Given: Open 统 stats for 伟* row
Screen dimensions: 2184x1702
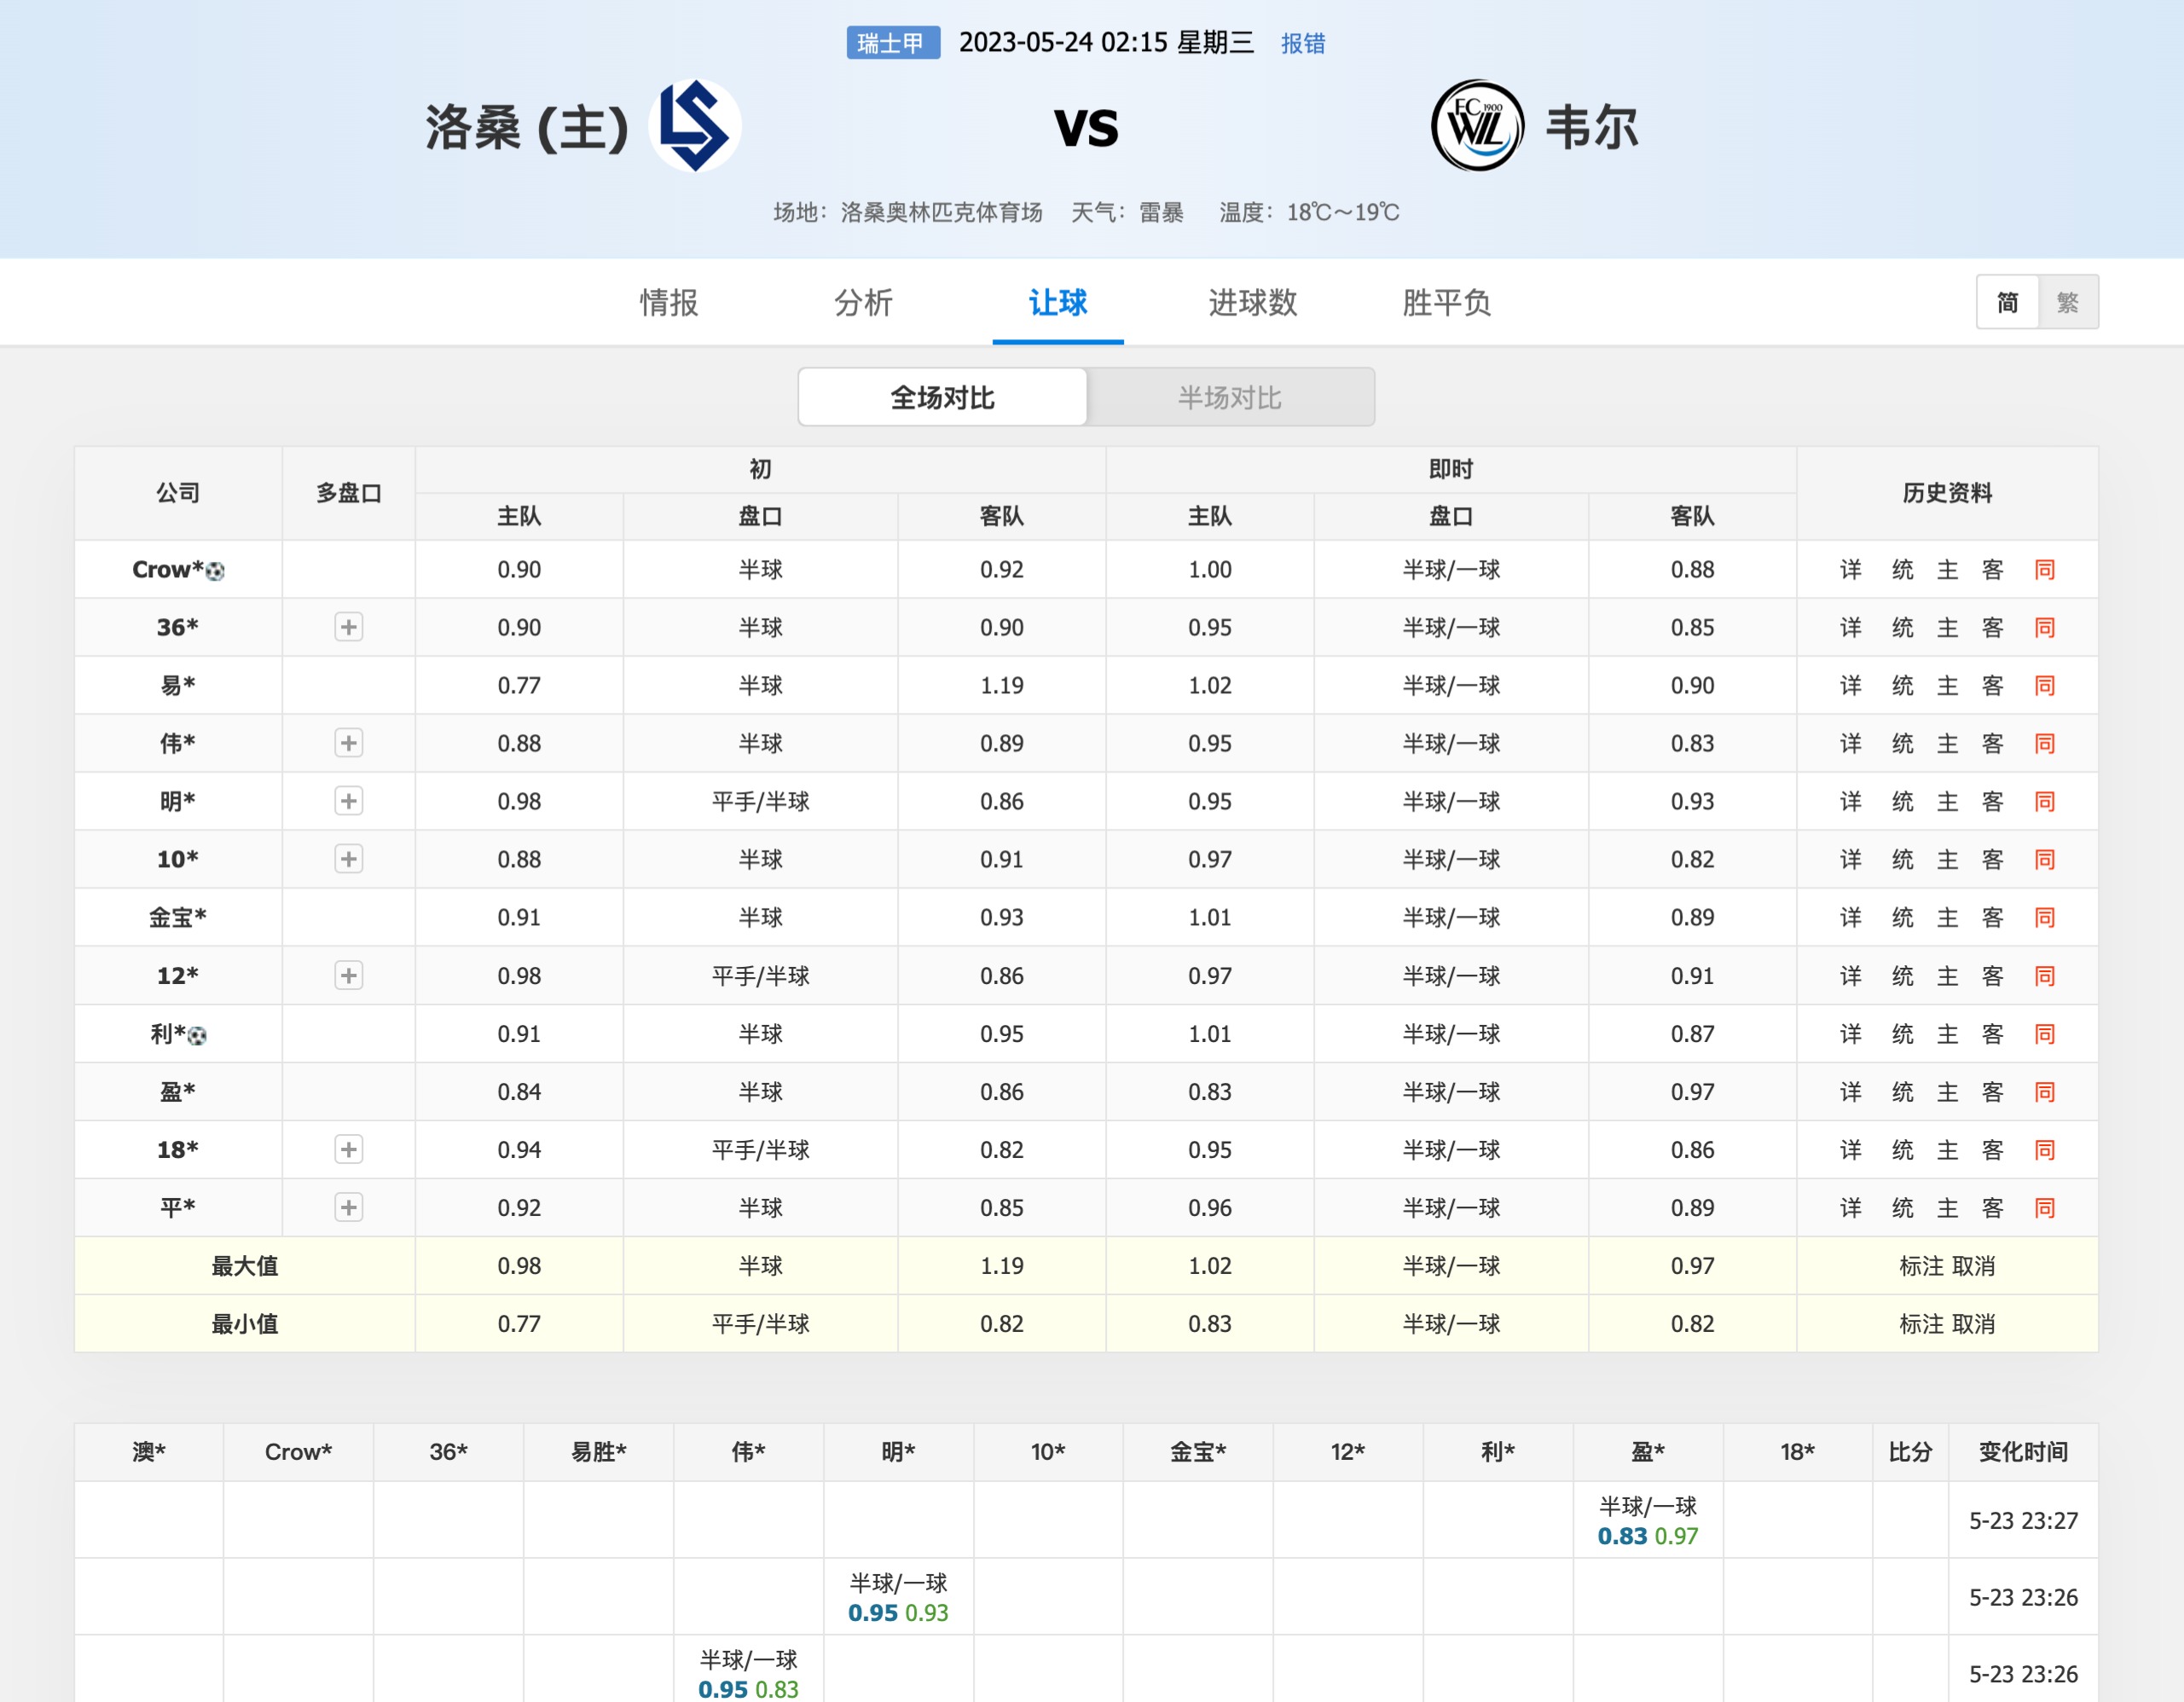Looking at the screenshot, I should click(1902, 743).
